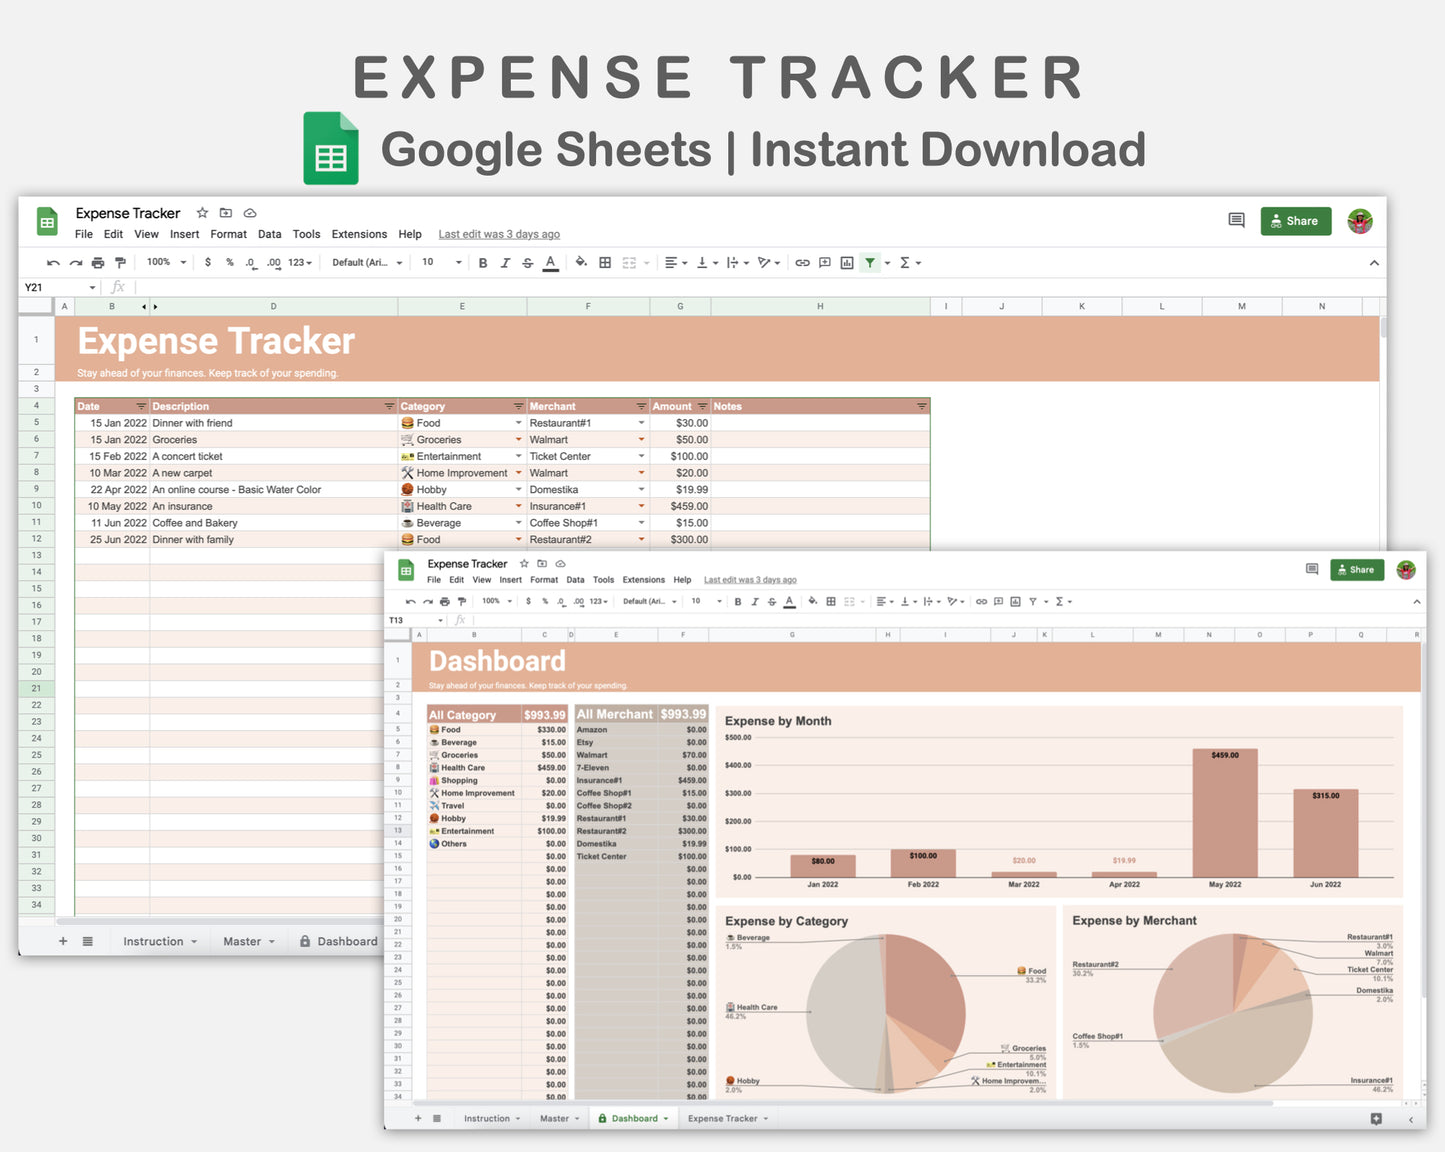Toggle bold formatting
The width and height of the screenshot is (1445, 1152).
click(x=483, y=262)
